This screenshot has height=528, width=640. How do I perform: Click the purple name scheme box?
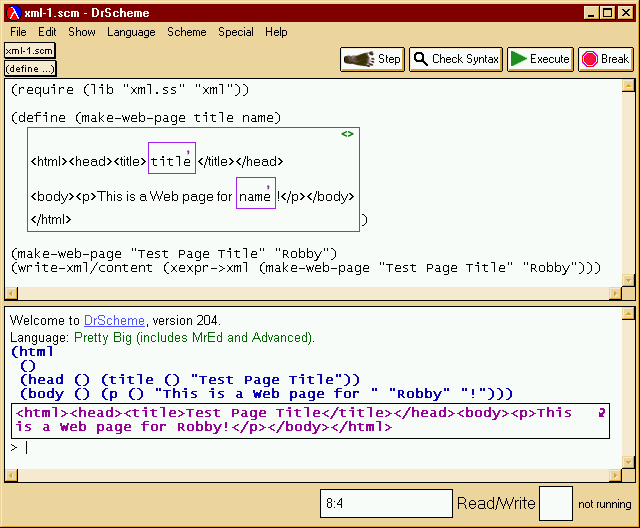[x=256, y=193]
